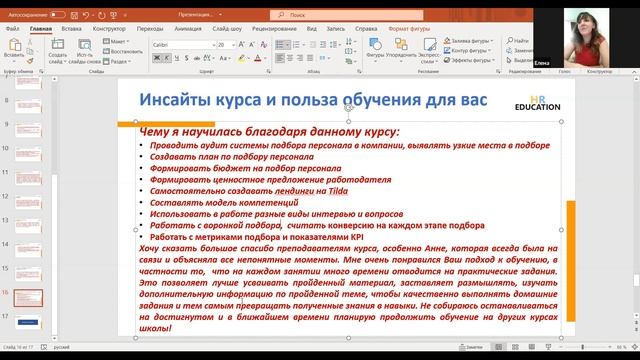Image resolution: width=640 pixels, height=360 pixels.
Task: Click the Select (Выделить) cursor icon
Action: (x=509, y=60)
